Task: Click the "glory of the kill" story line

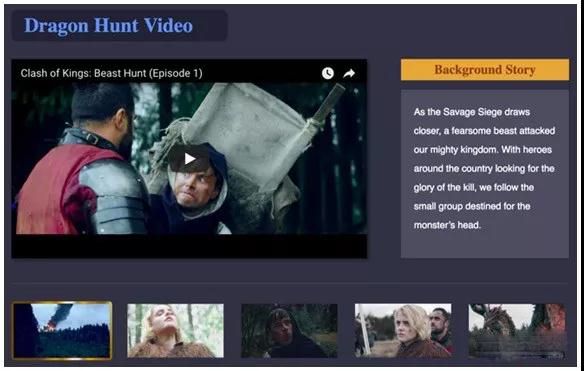Action: click(474, 187)
